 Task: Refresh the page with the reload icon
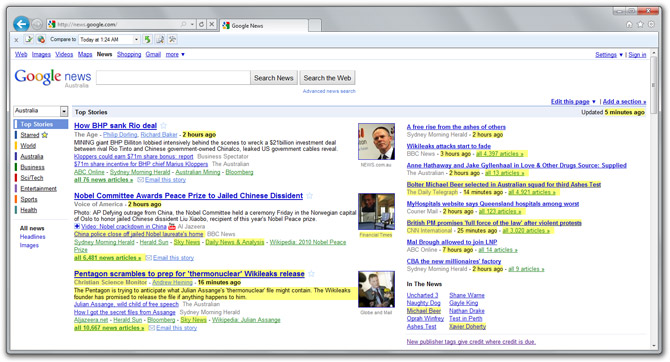coord(202,24)
